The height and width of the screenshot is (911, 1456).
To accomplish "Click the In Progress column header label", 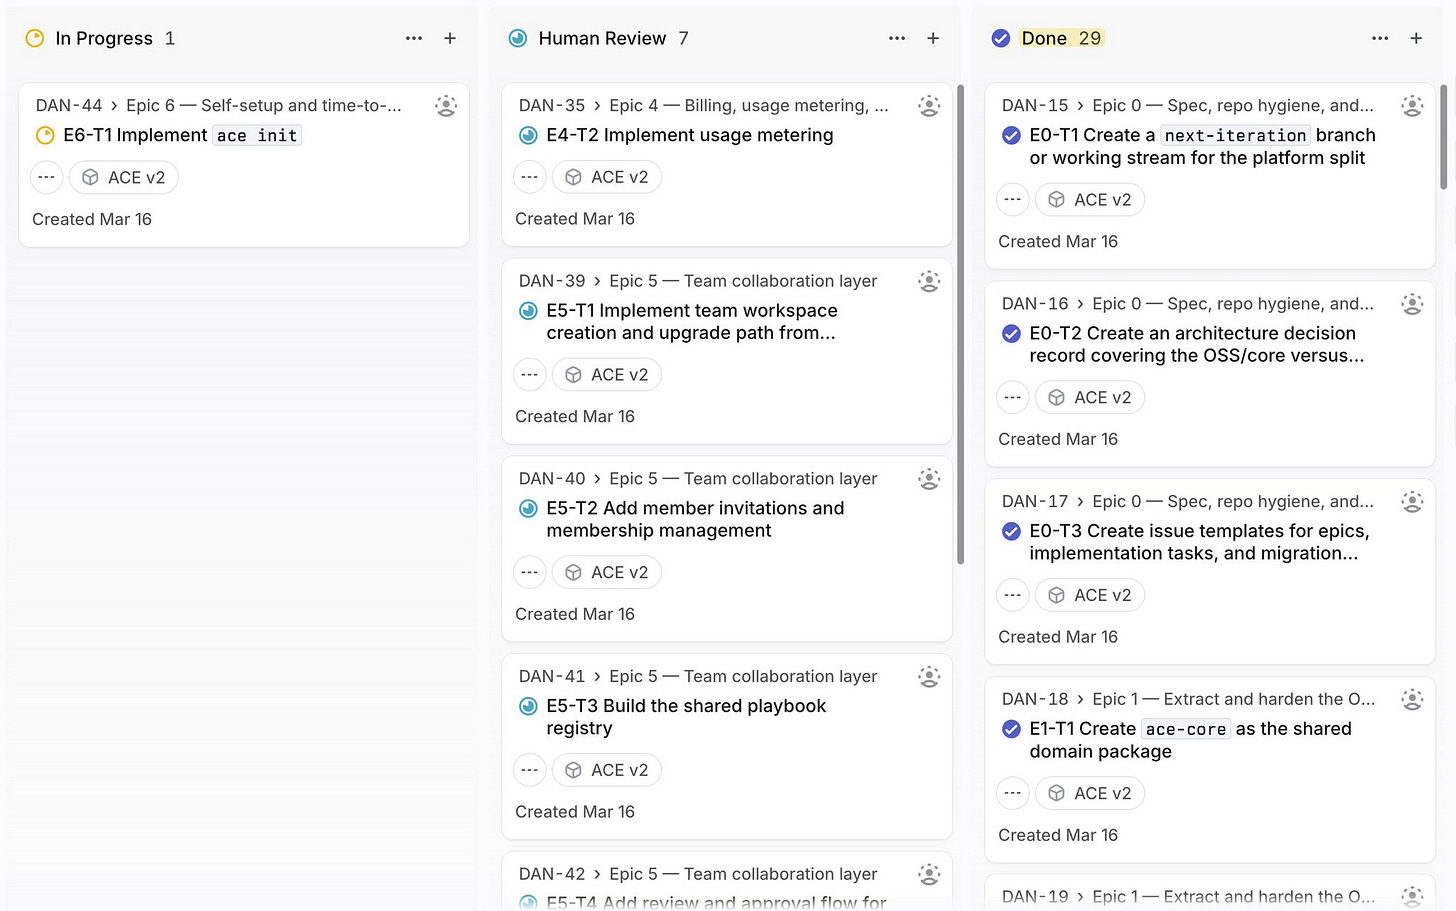I will click(104, 38).
